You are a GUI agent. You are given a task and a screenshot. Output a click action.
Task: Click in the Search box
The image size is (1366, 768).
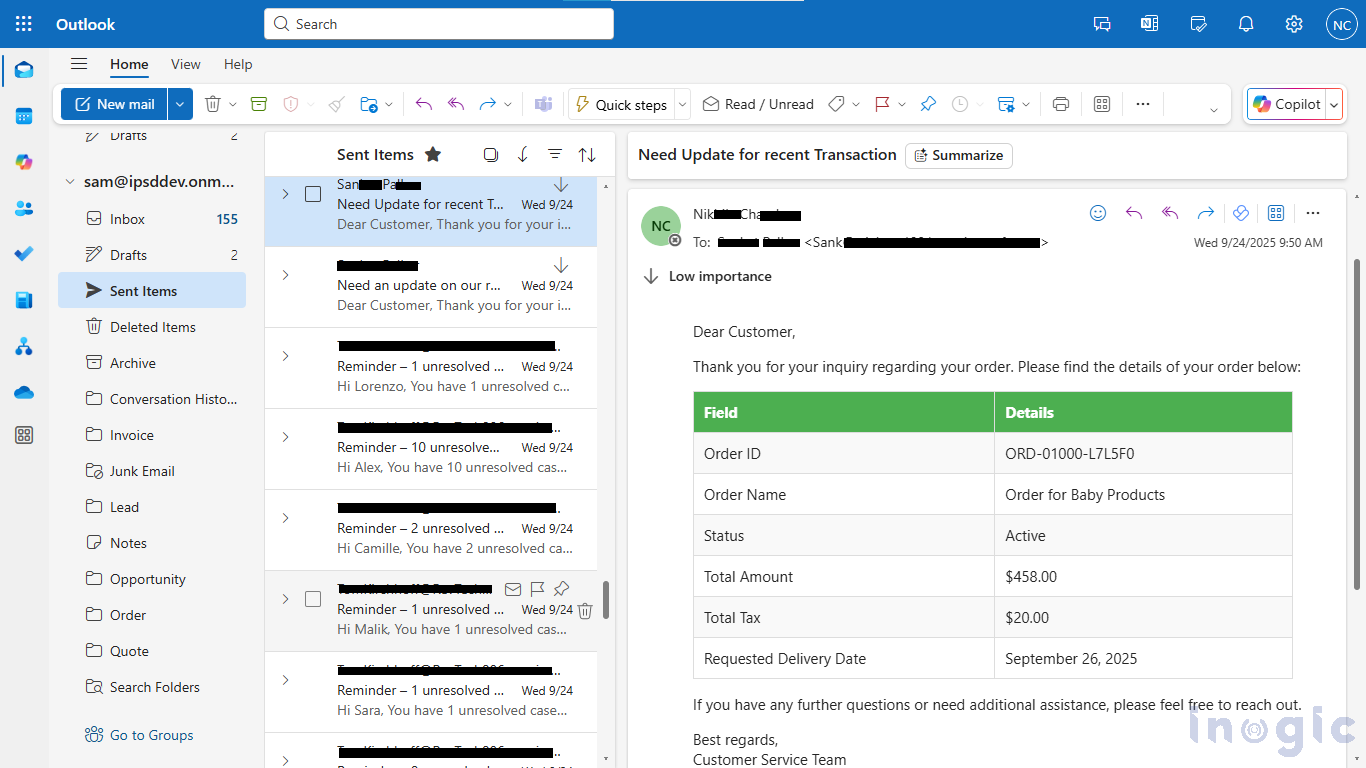(440, 24)
